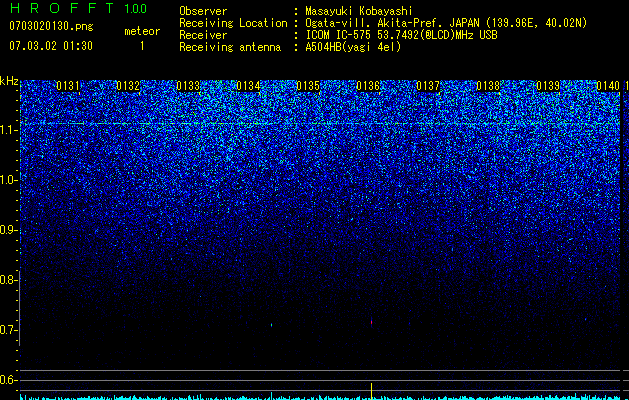
Task: Click the 0136 time marker
Action: tap(368, 86)
